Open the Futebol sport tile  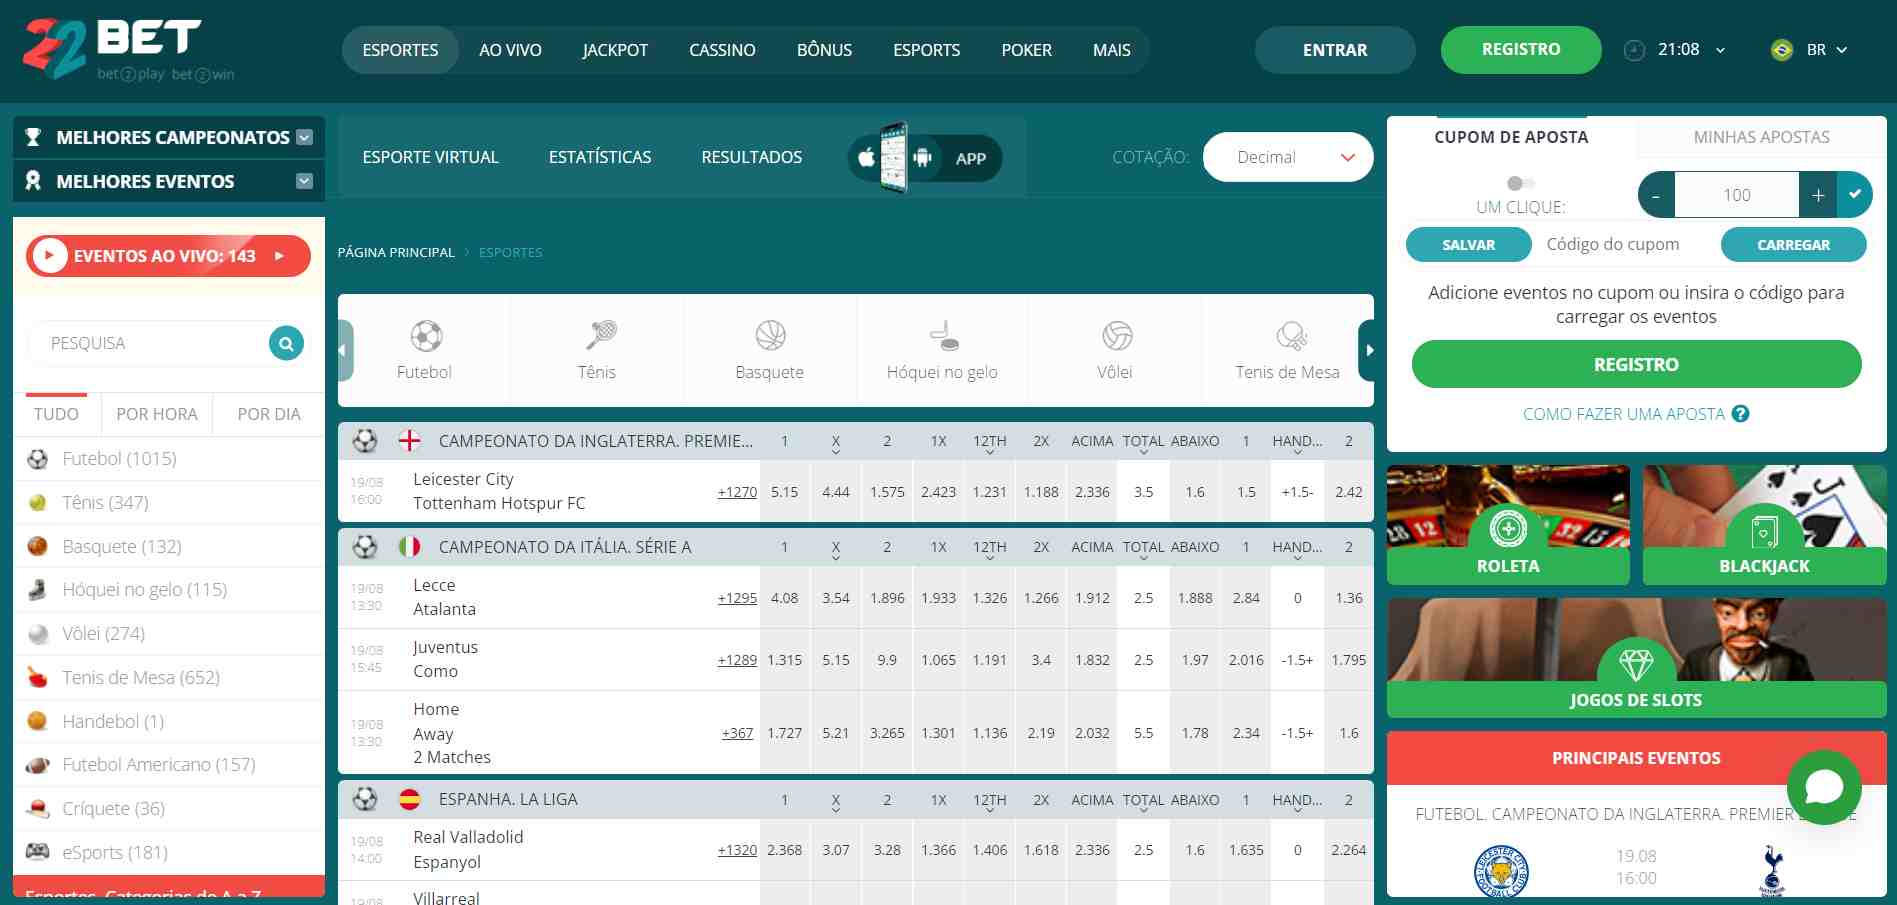(x=424, y=350)
